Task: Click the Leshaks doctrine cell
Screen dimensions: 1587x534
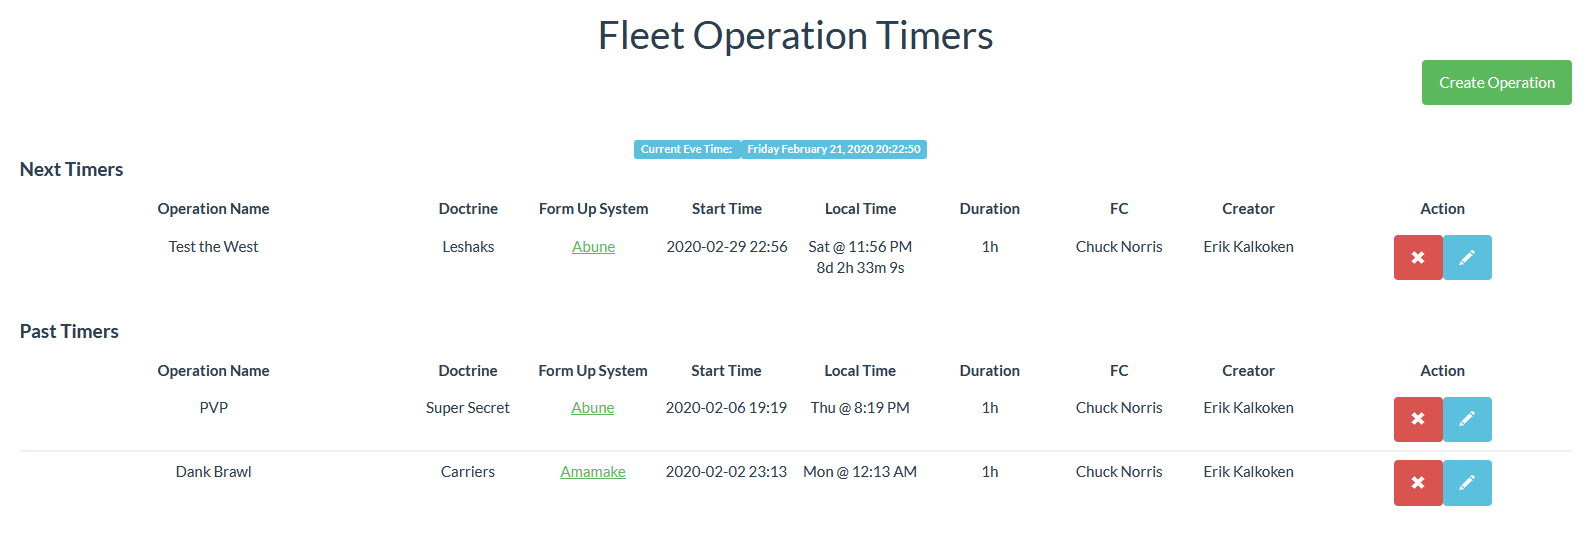Action: pos(468,247)
